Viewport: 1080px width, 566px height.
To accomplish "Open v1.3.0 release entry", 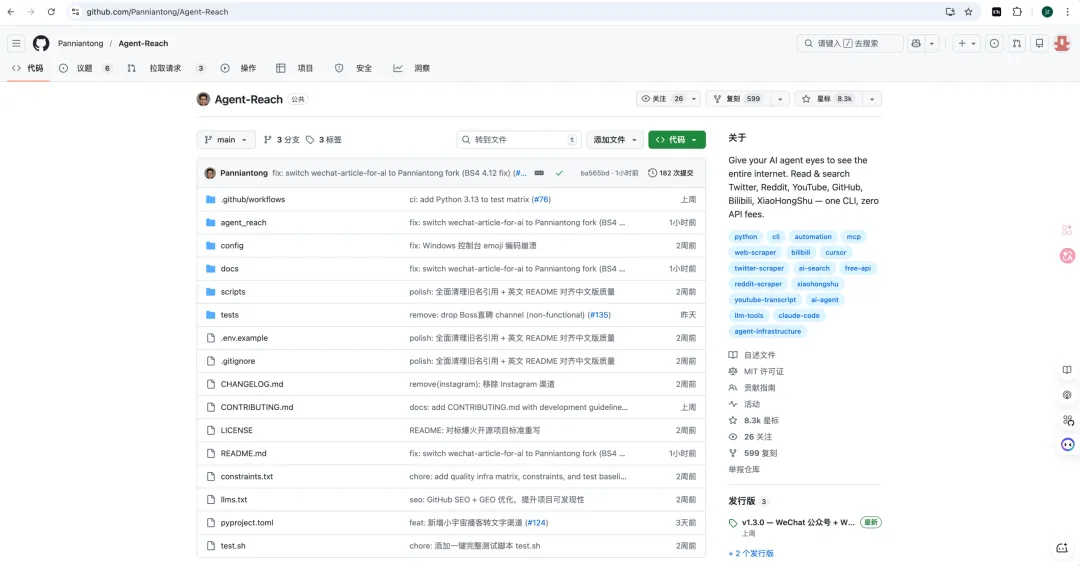I will coord(798,523).
